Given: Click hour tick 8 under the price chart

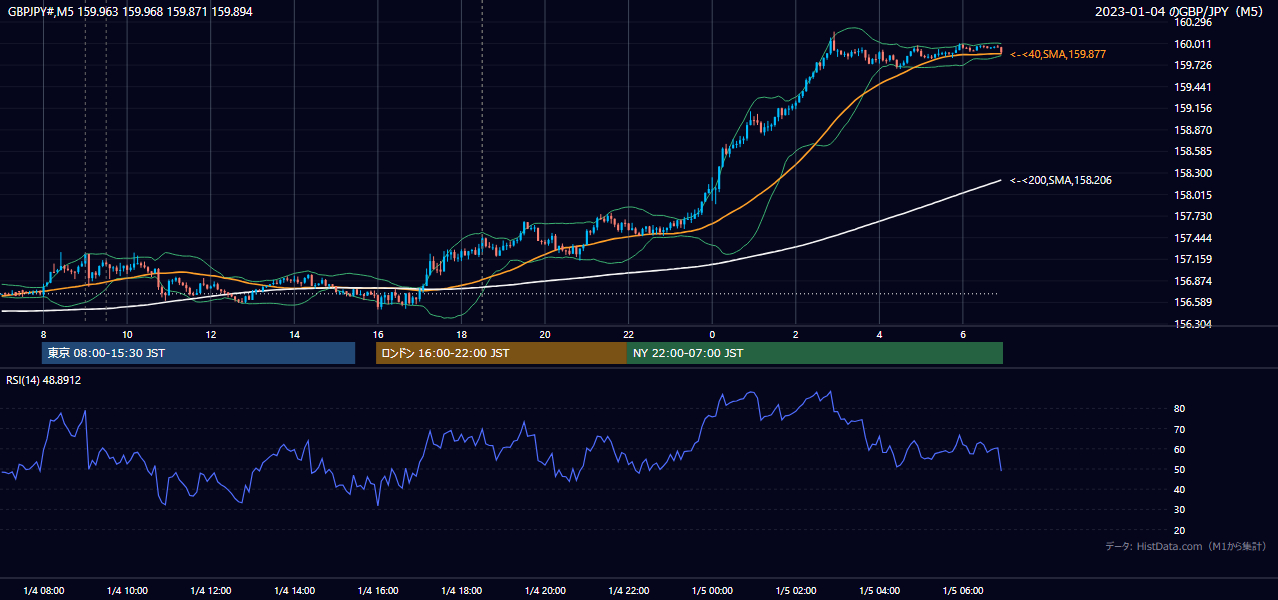Looking at the screenshot, I should (43, 334).
